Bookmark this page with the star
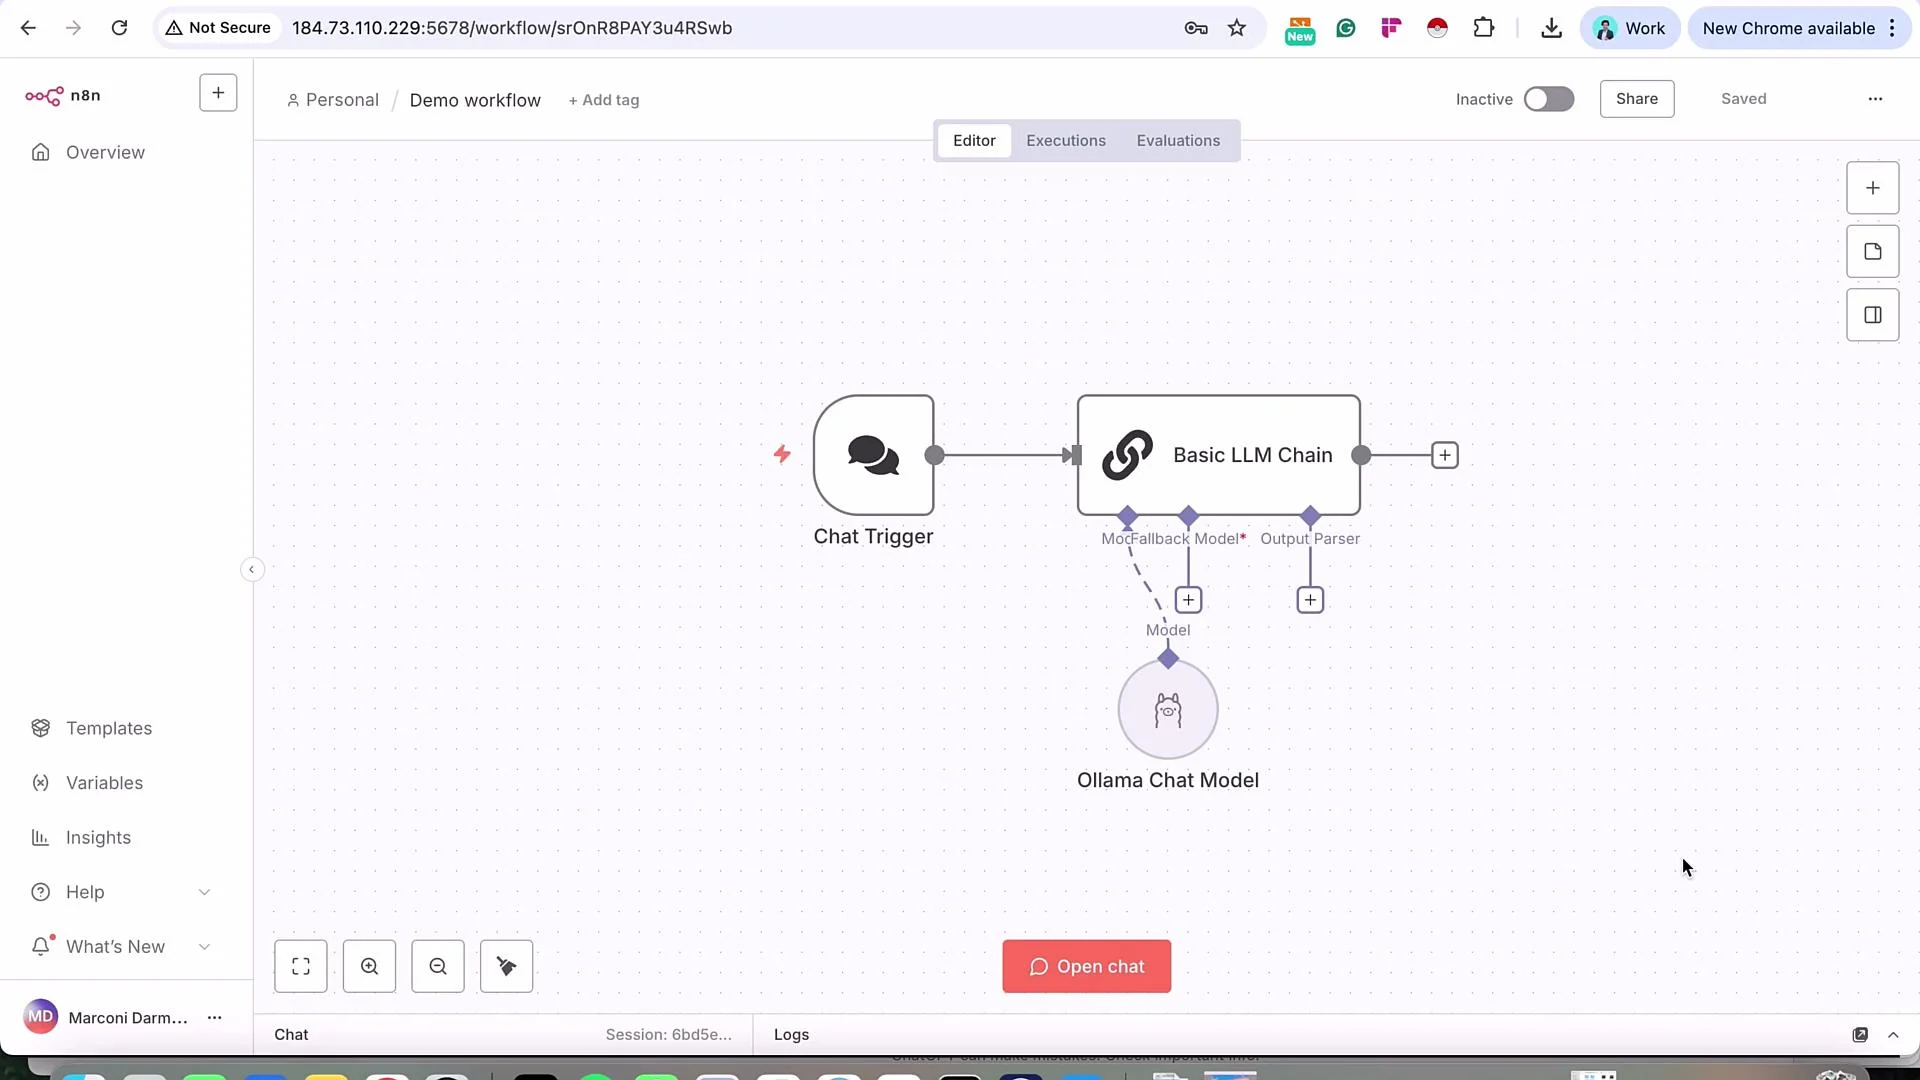This screenshot has height=1080, width=1920. click(1237, 28)
